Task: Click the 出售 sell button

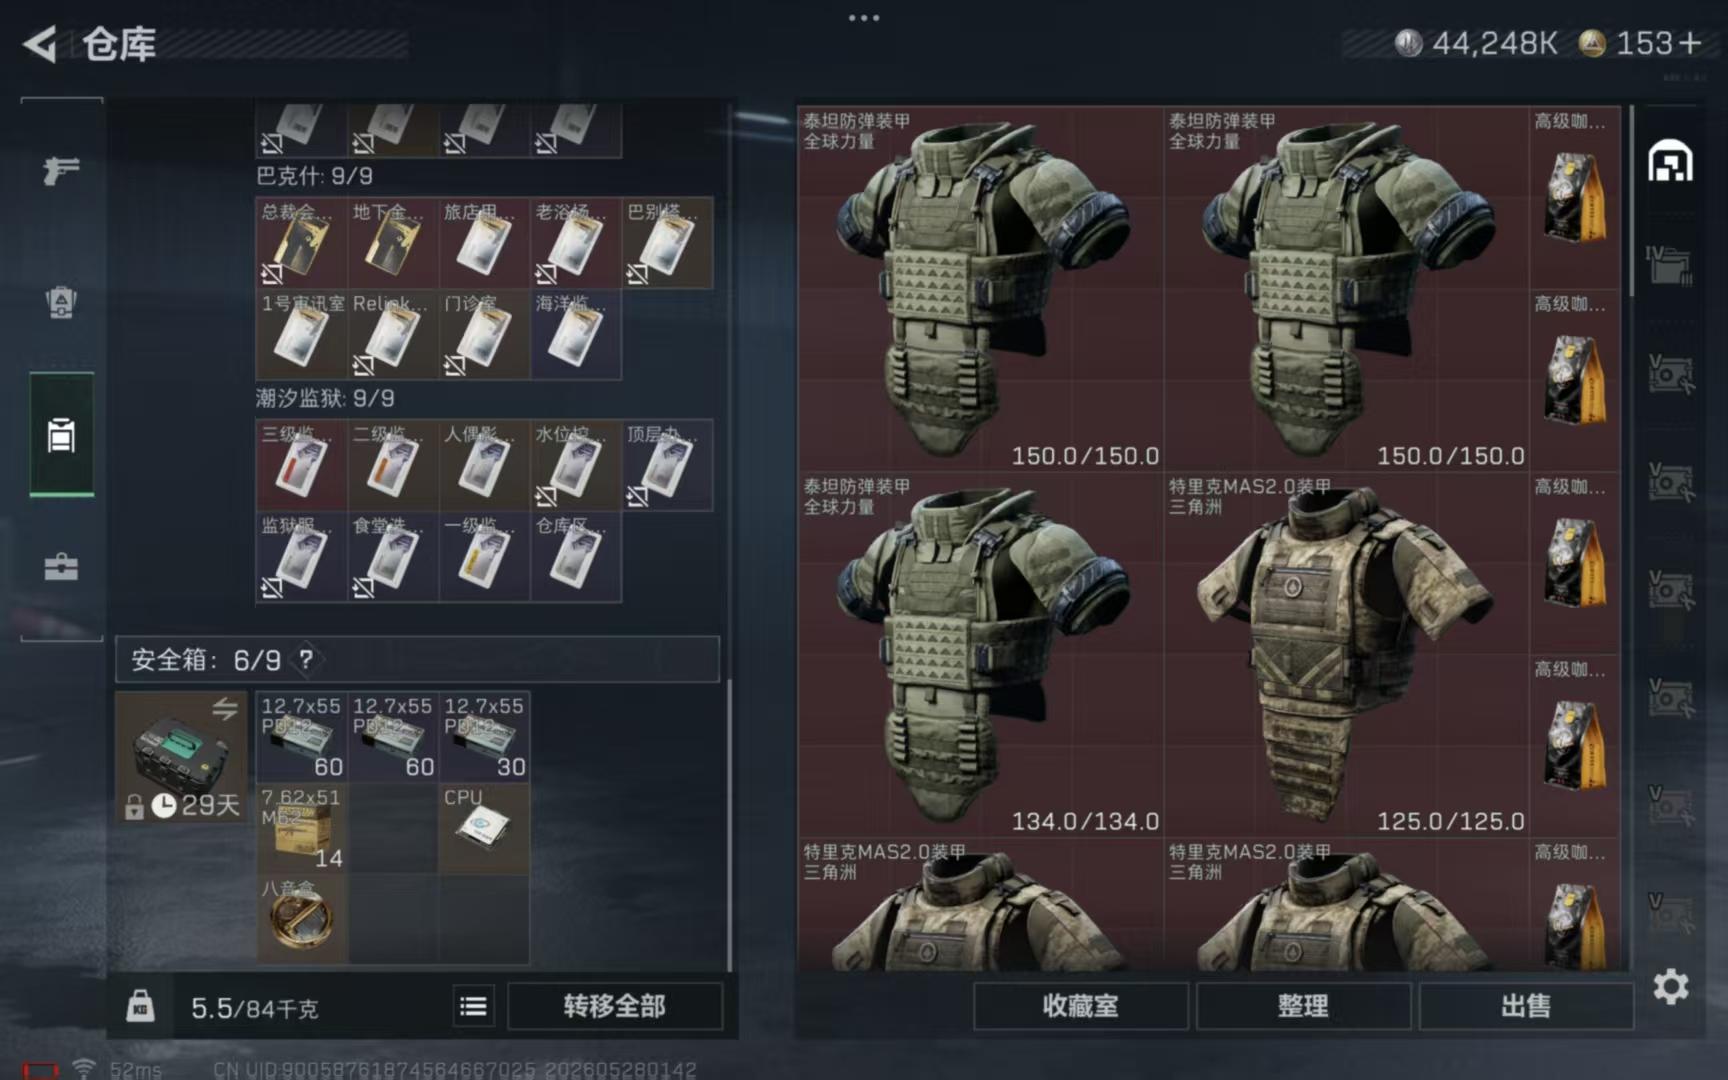Action: point(1526,1006)
